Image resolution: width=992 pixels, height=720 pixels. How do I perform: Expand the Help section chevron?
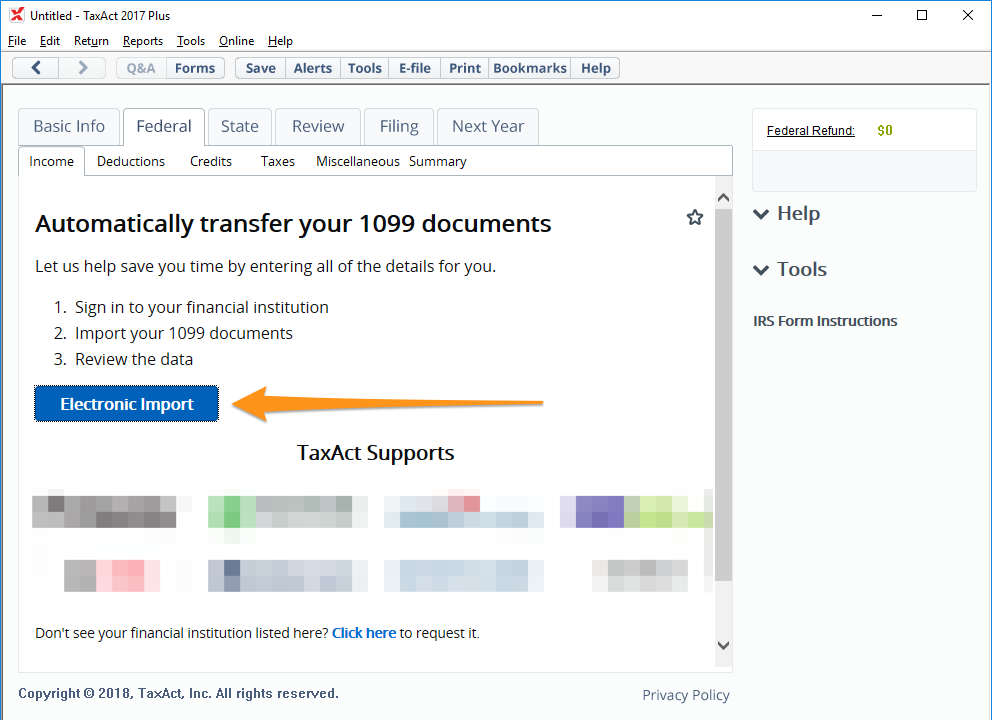(762, 214)
